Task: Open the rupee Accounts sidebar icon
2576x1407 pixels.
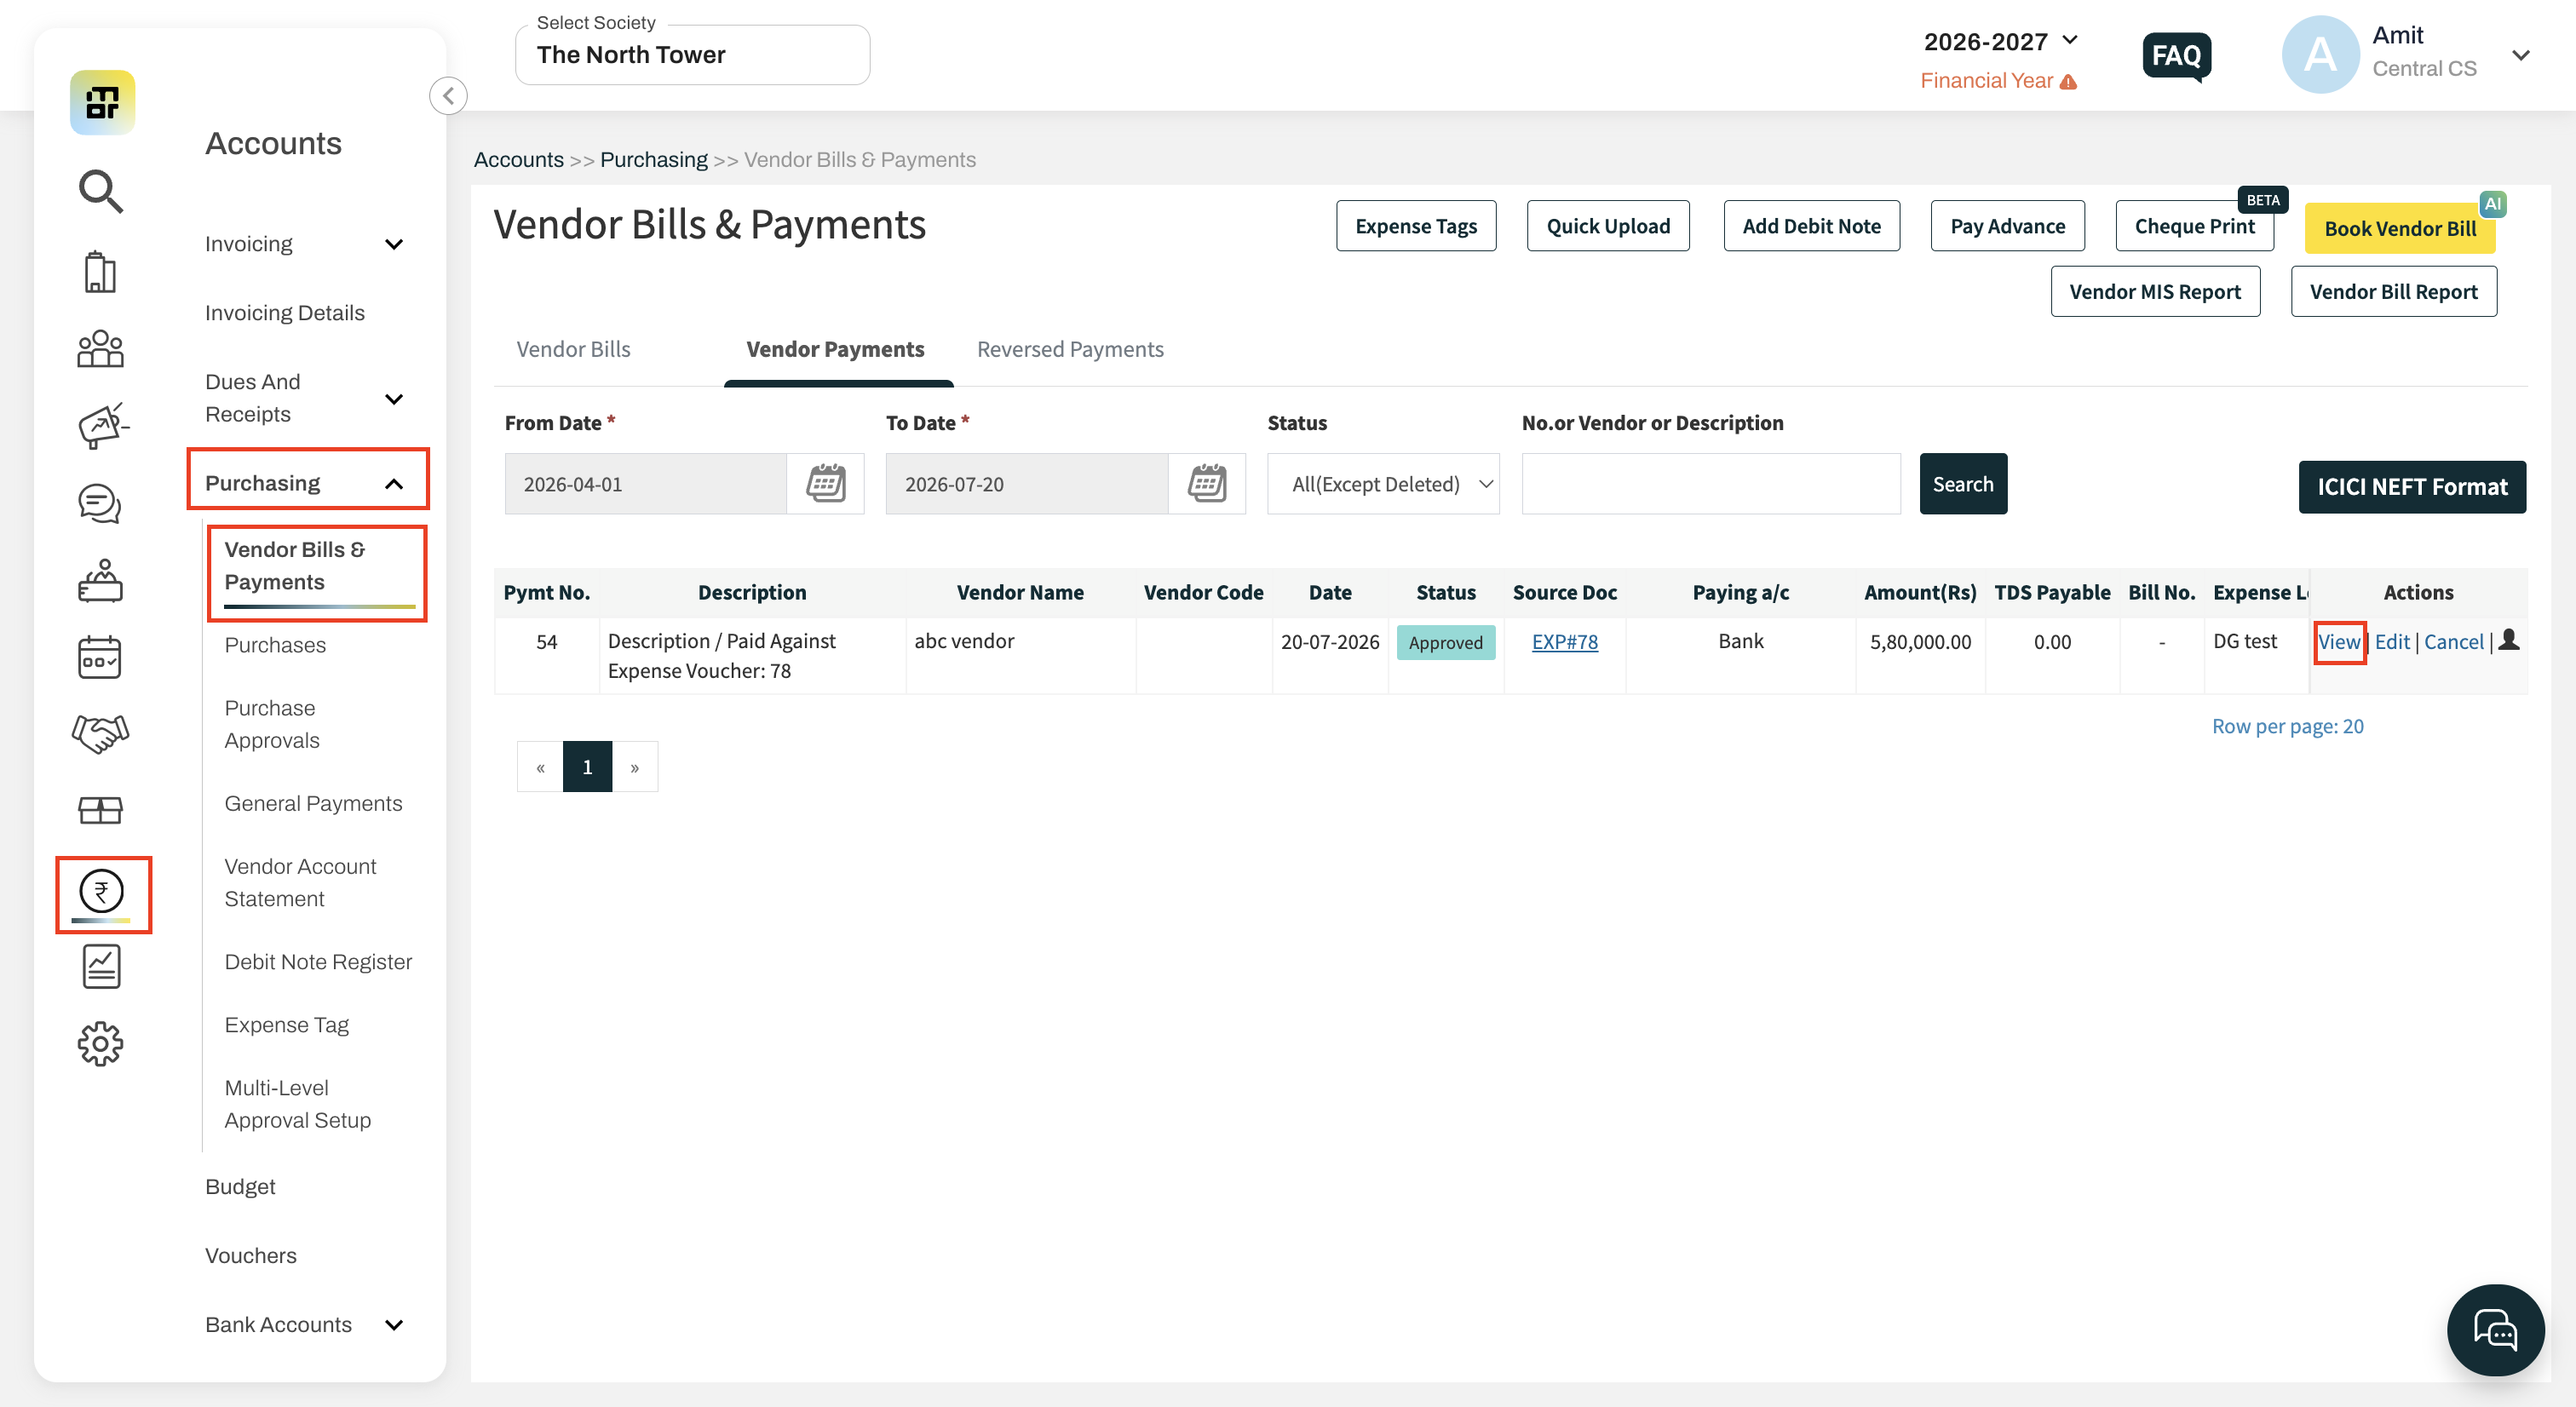Action: coord(101,892)
